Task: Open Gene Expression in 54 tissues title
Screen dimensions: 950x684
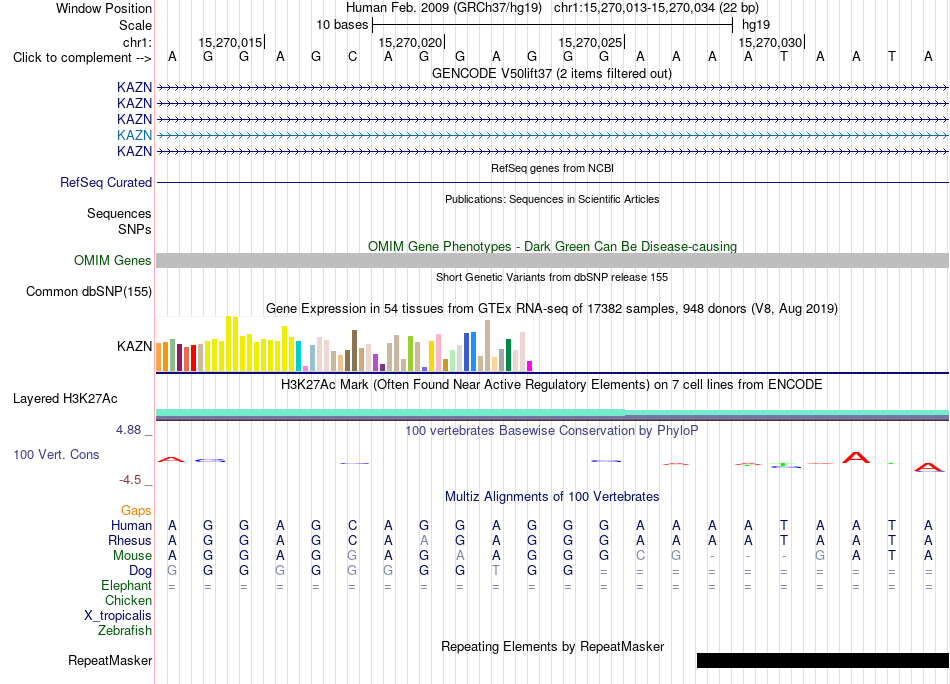Action: pyautogui.click(x=552, y=308)
